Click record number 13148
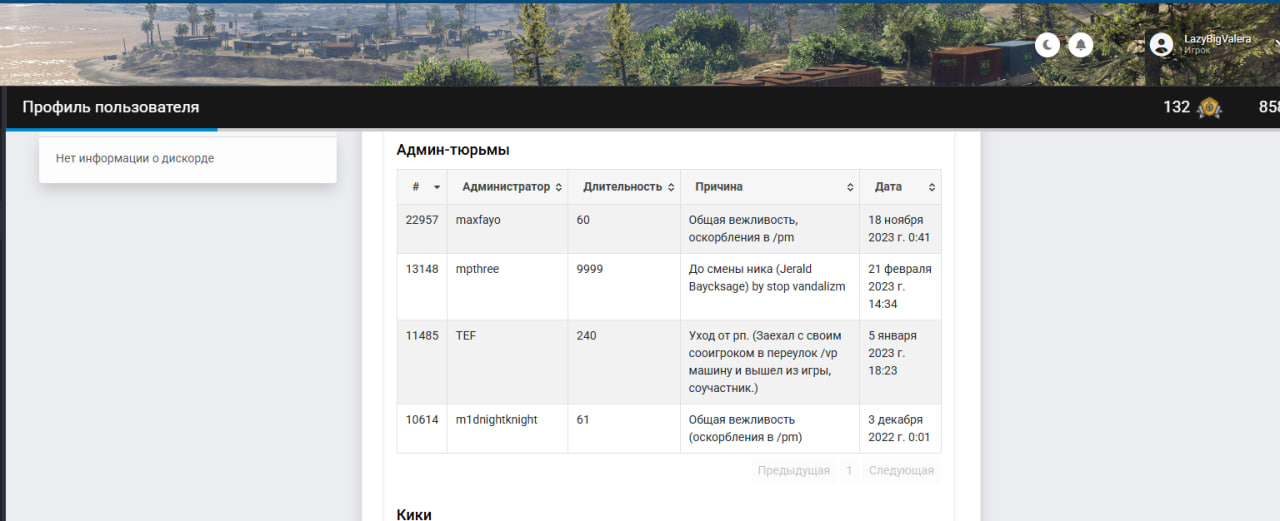The image size is (1280, 521). tap(422, 269)
